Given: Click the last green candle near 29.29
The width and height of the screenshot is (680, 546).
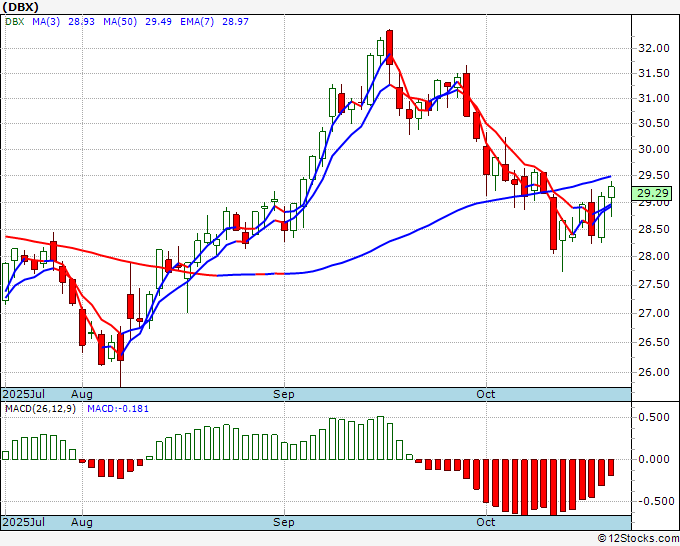Looking at the screenshot, I should coord(611,192).
